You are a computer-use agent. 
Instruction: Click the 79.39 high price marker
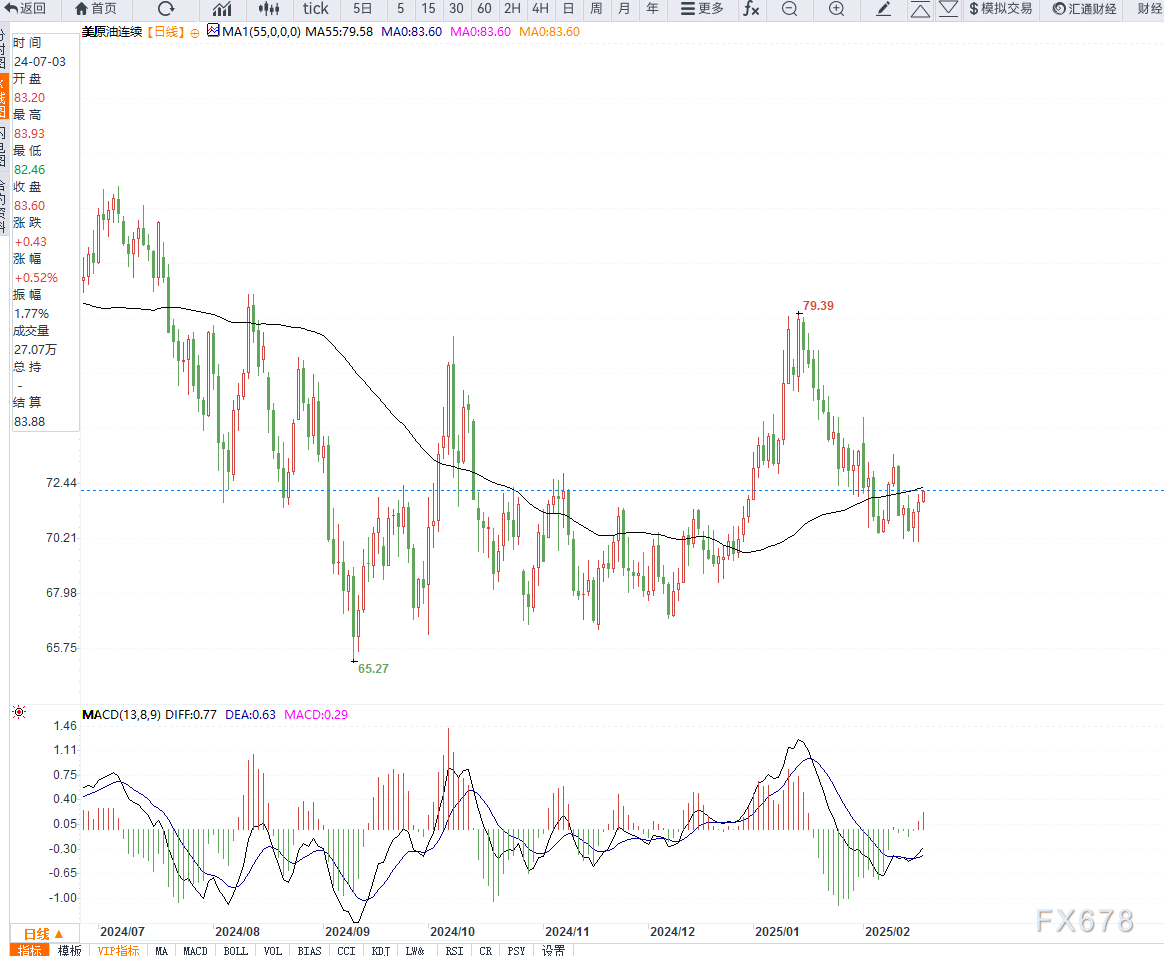[818, 306]
